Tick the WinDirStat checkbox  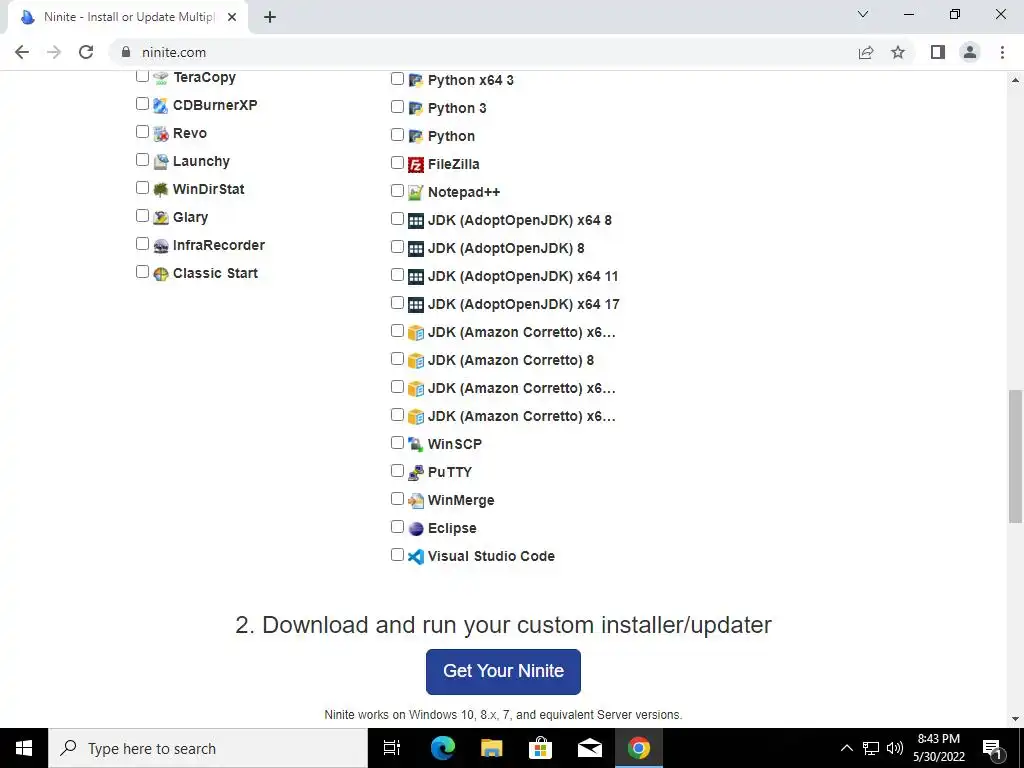click(x=142, y=188)
